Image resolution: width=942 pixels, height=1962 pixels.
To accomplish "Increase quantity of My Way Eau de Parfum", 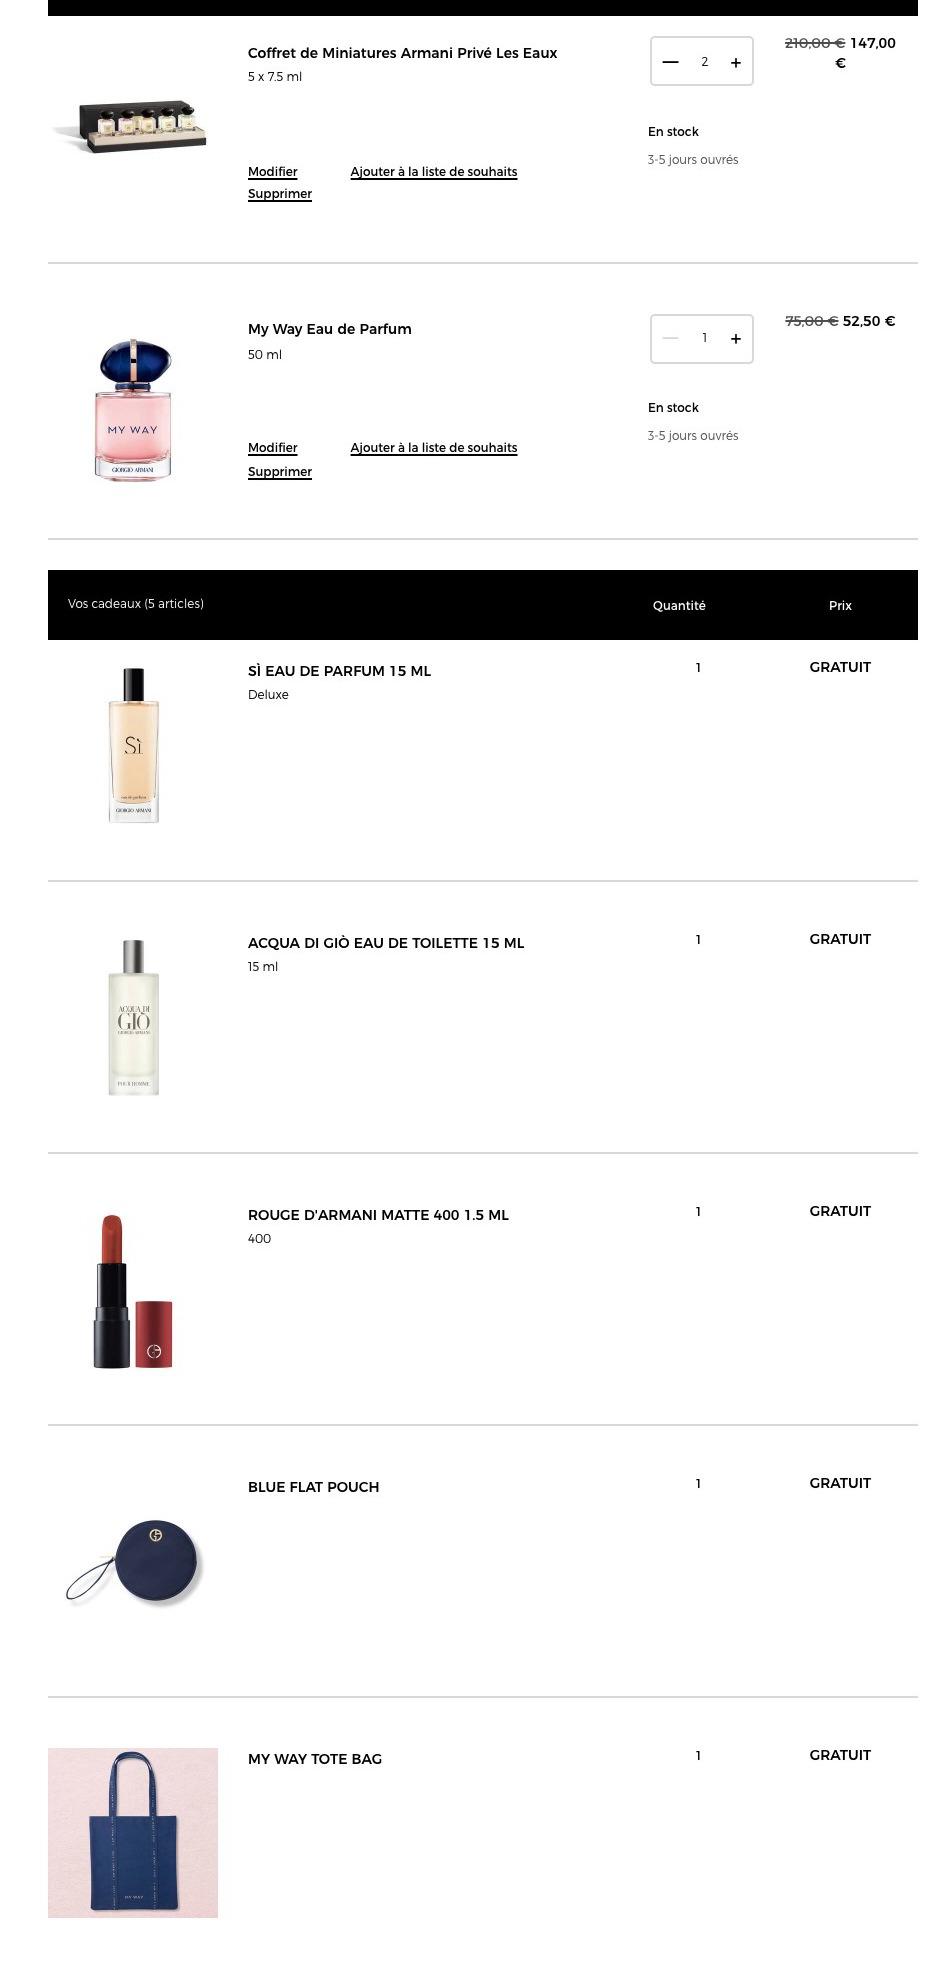I will click(736, 338).
